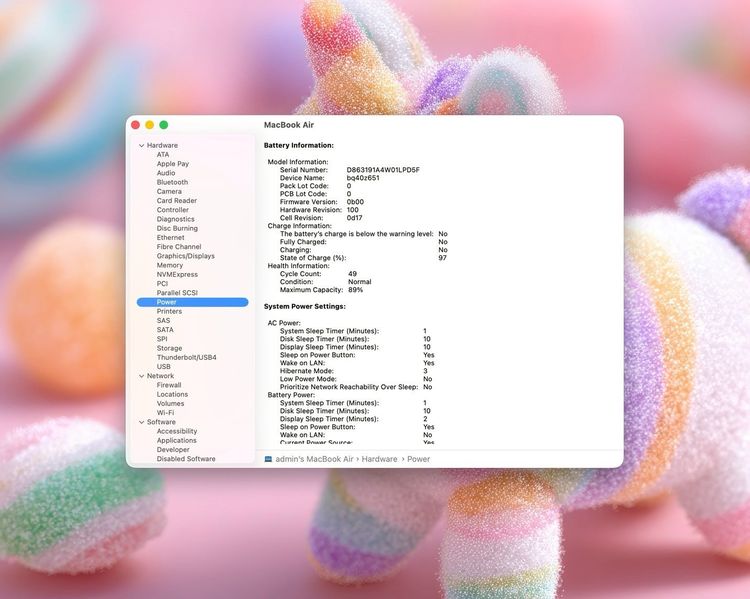750x599 pixels.
Task: Select Apple Pay in the sidebar
Action: pyautogui.click(x=173, y=164)
